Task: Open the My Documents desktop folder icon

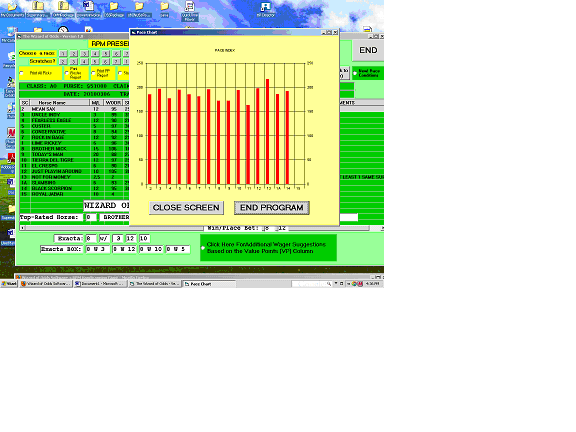Action: tap(12, 9)
